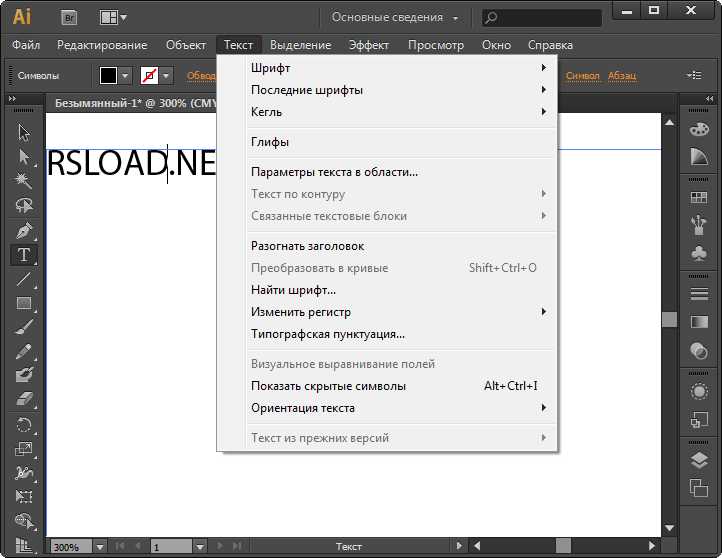Open the Color Guide panel
The width and height of the screenshot is (722, 558).
(x=699, y=157)
